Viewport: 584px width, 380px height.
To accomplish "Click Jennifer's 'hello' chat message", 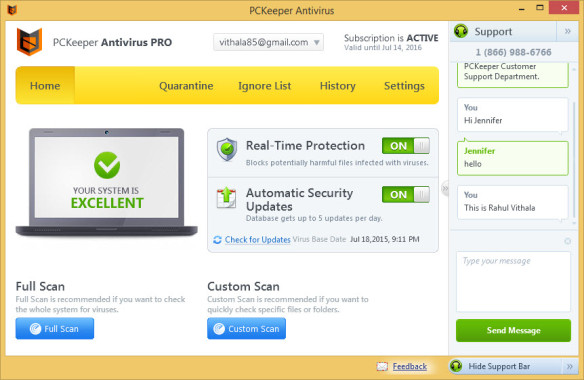I will pos(512,158).
